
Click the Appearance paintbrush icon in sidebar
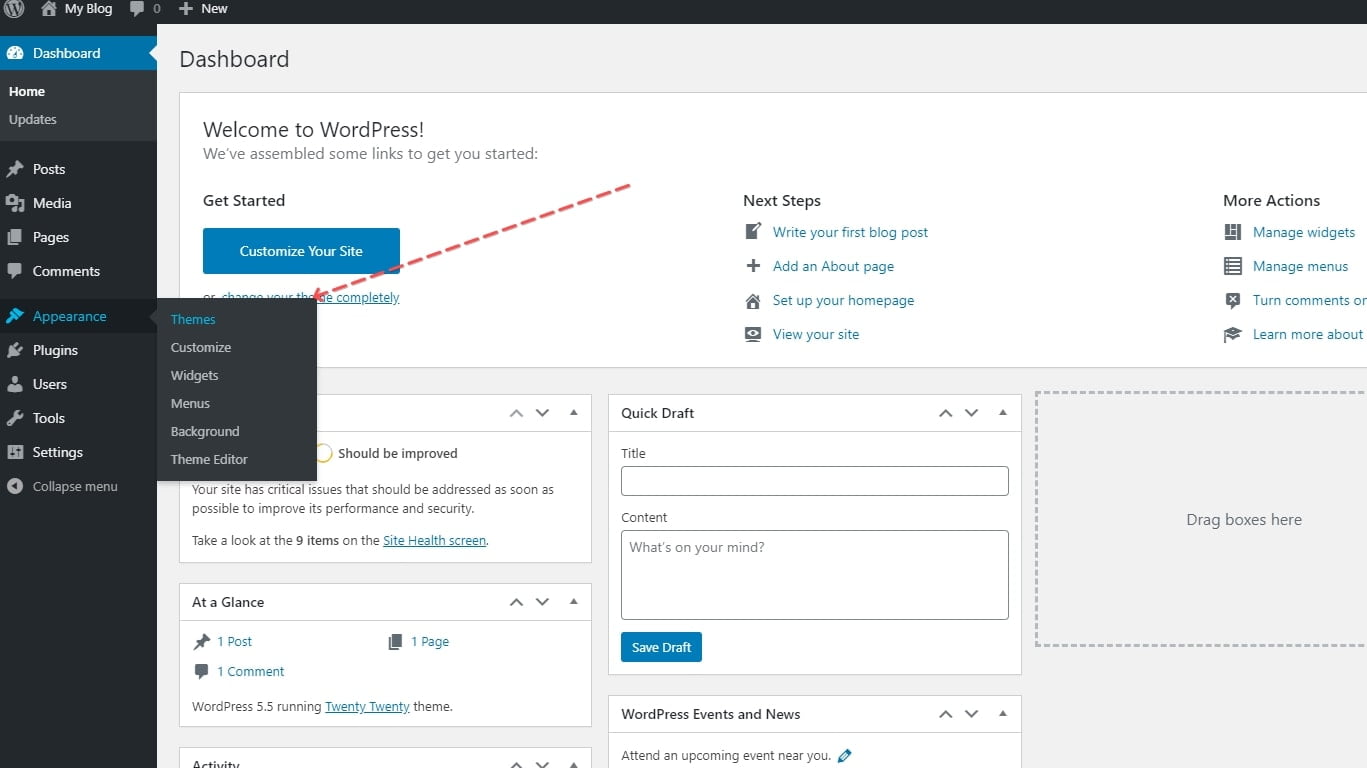[x=15, y=316]
